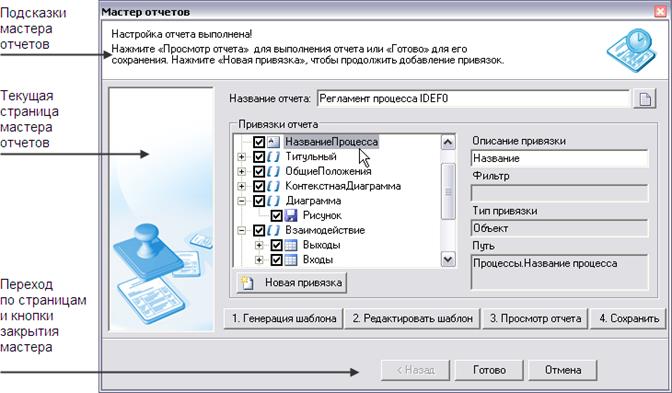Click 4. Сохранить button
Screen dimensions: 672x393
628,319
